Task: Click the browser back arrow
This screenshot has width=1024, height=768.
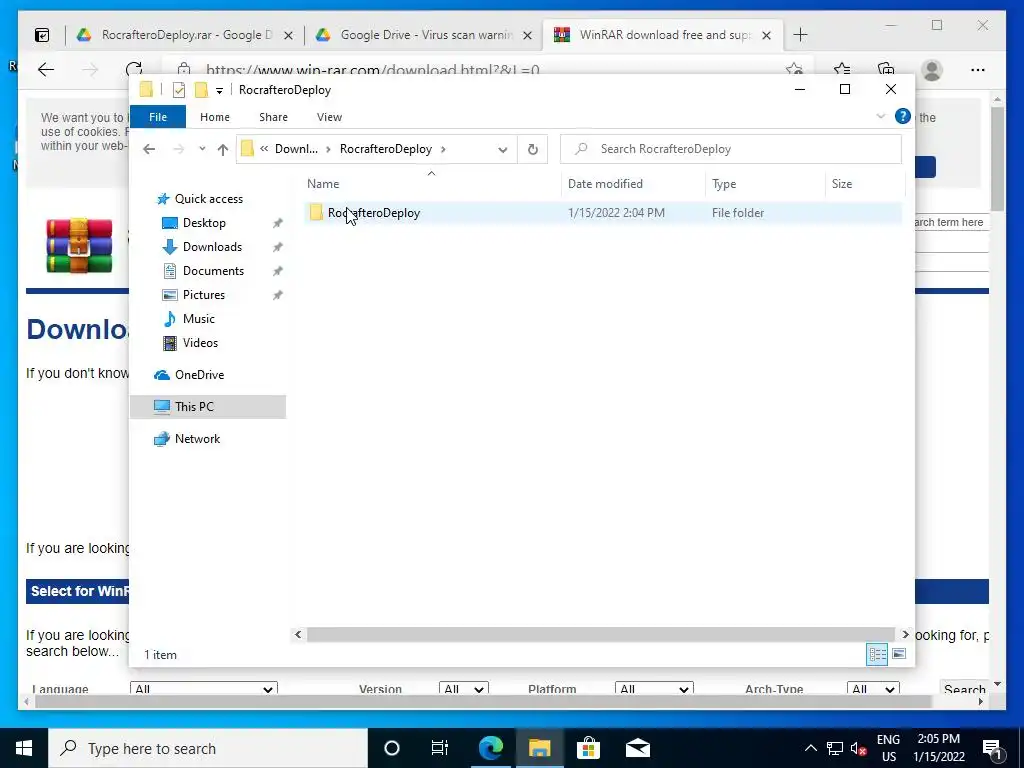Action: click(46, 70)
